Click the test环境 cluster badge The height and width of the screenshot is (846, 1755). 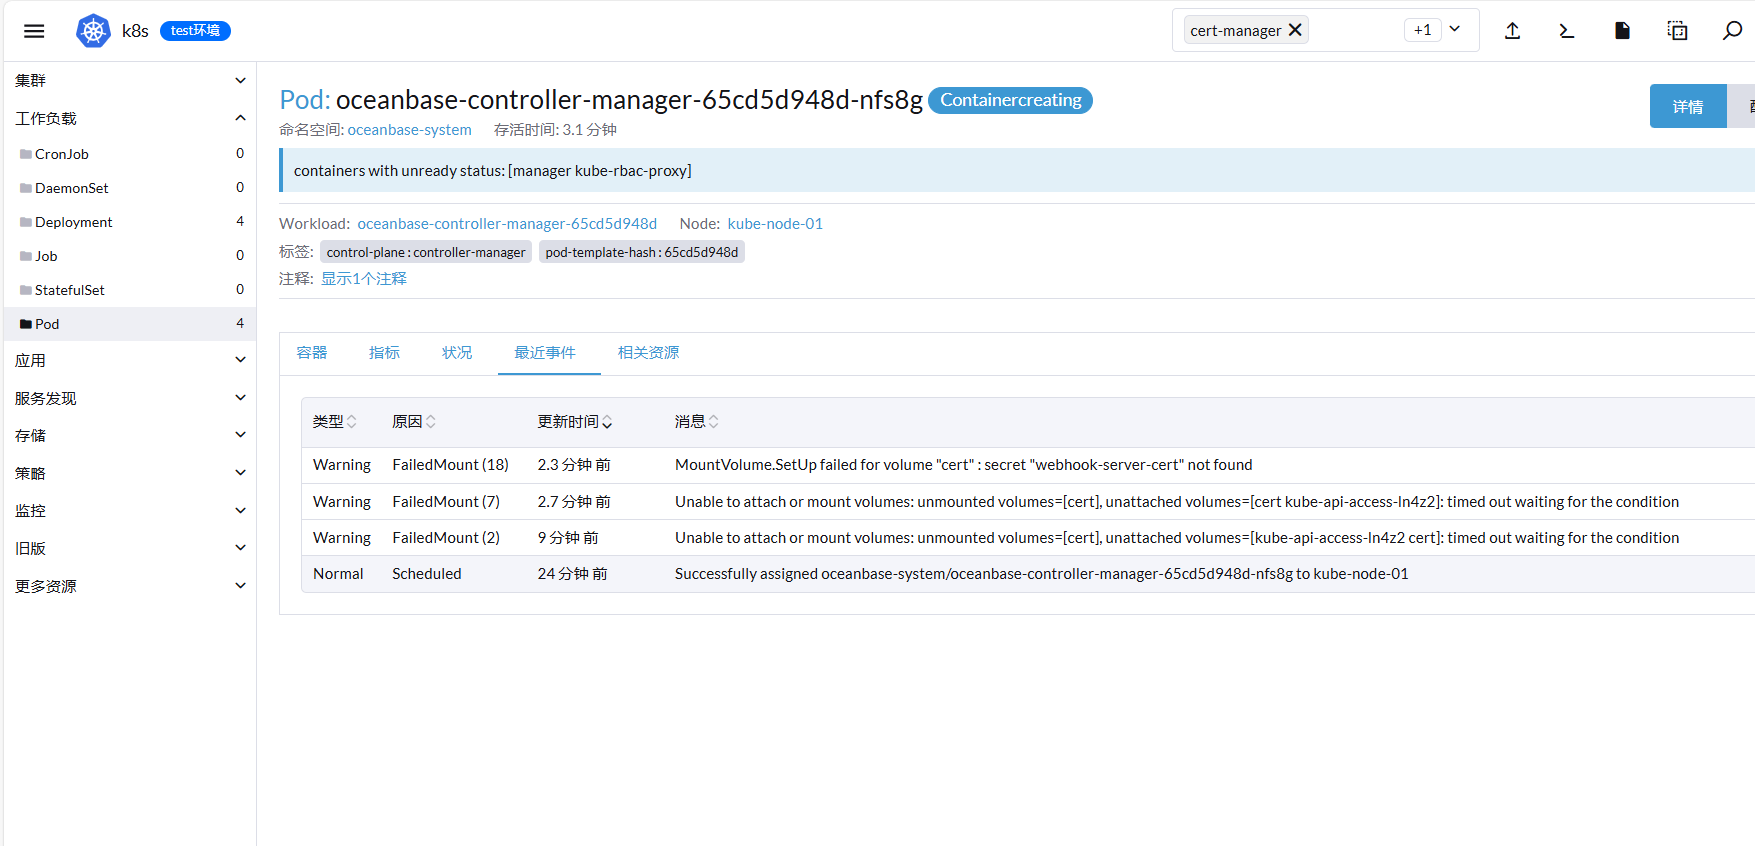(x=195, y=31)
